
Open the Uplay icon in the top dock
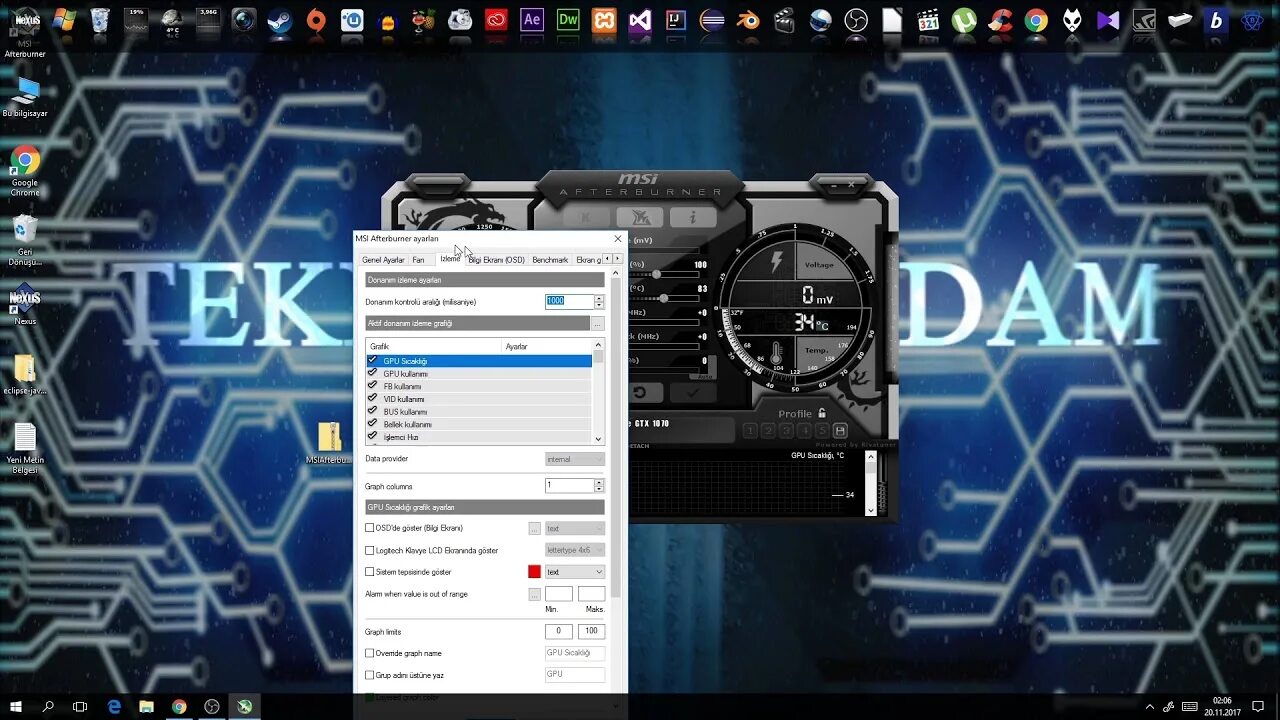point(352,20)
